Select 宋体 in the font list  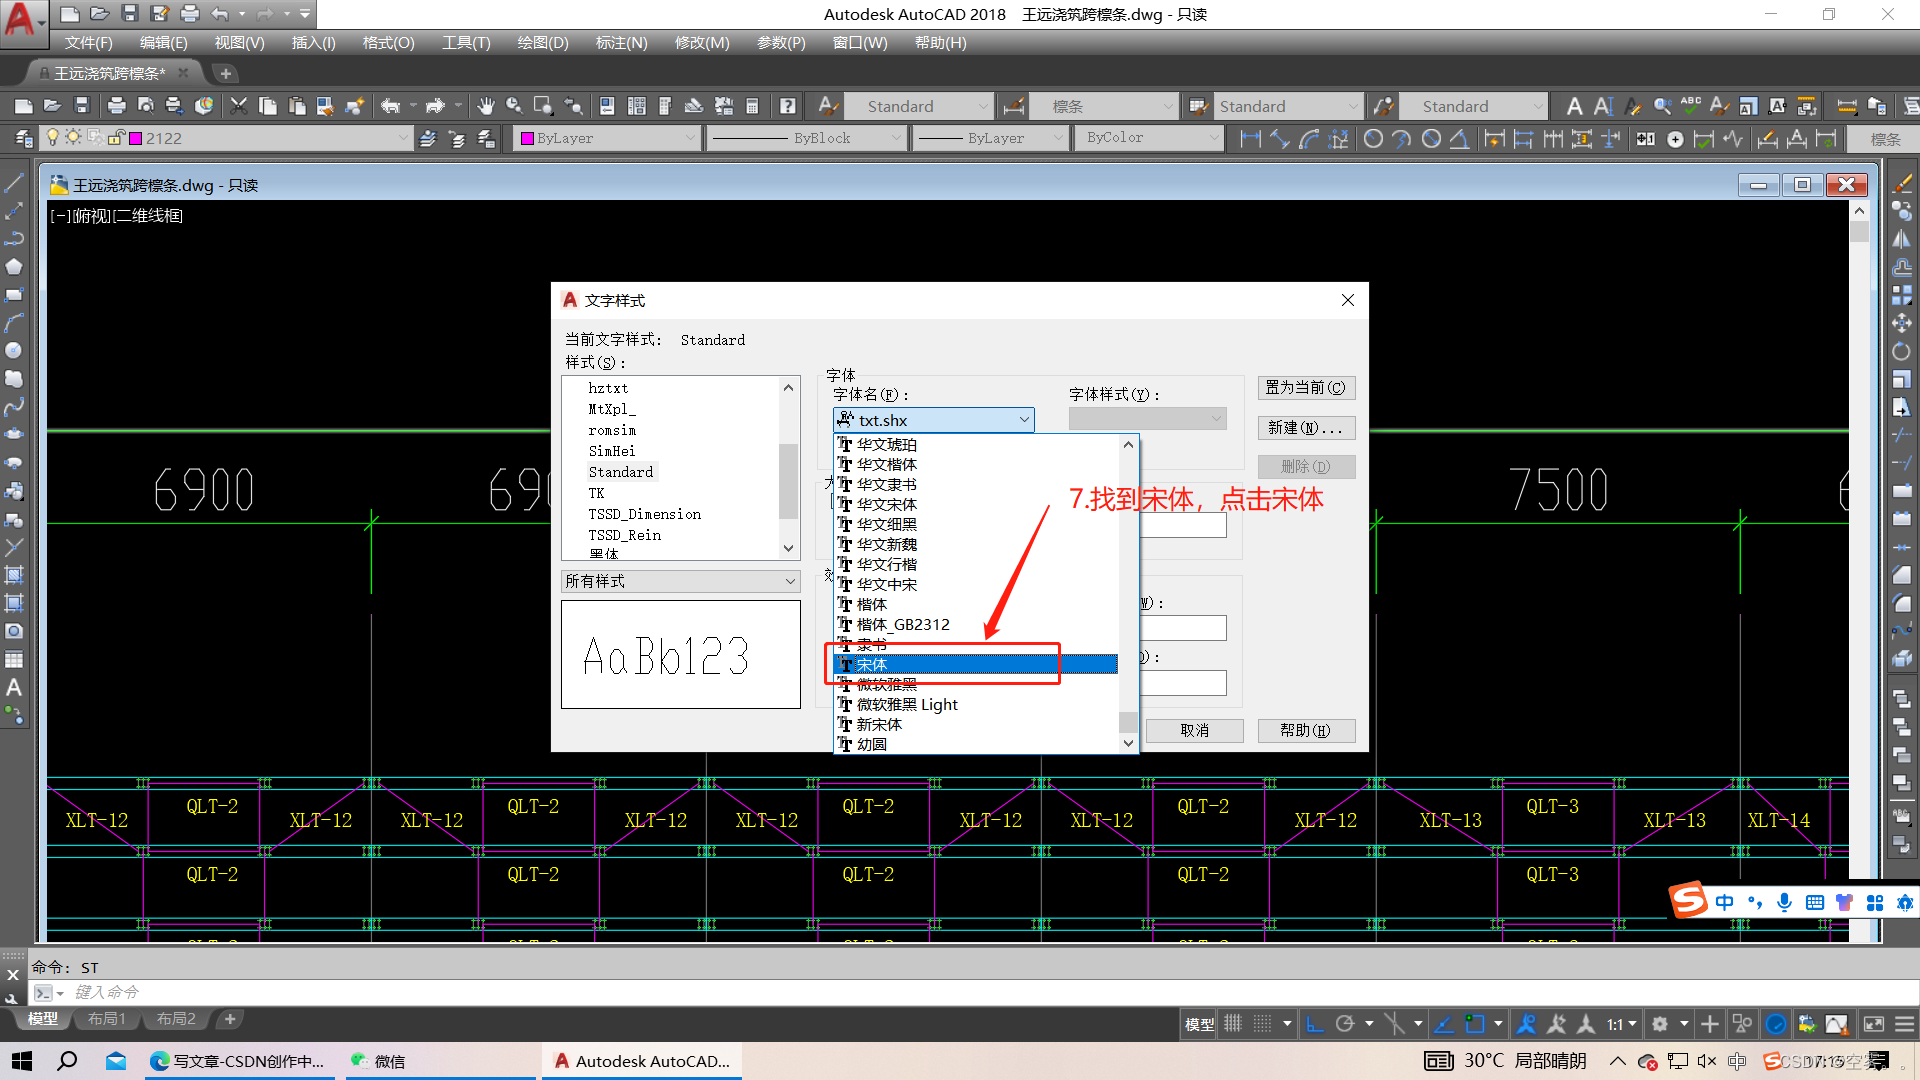click(x=872, y=664)
